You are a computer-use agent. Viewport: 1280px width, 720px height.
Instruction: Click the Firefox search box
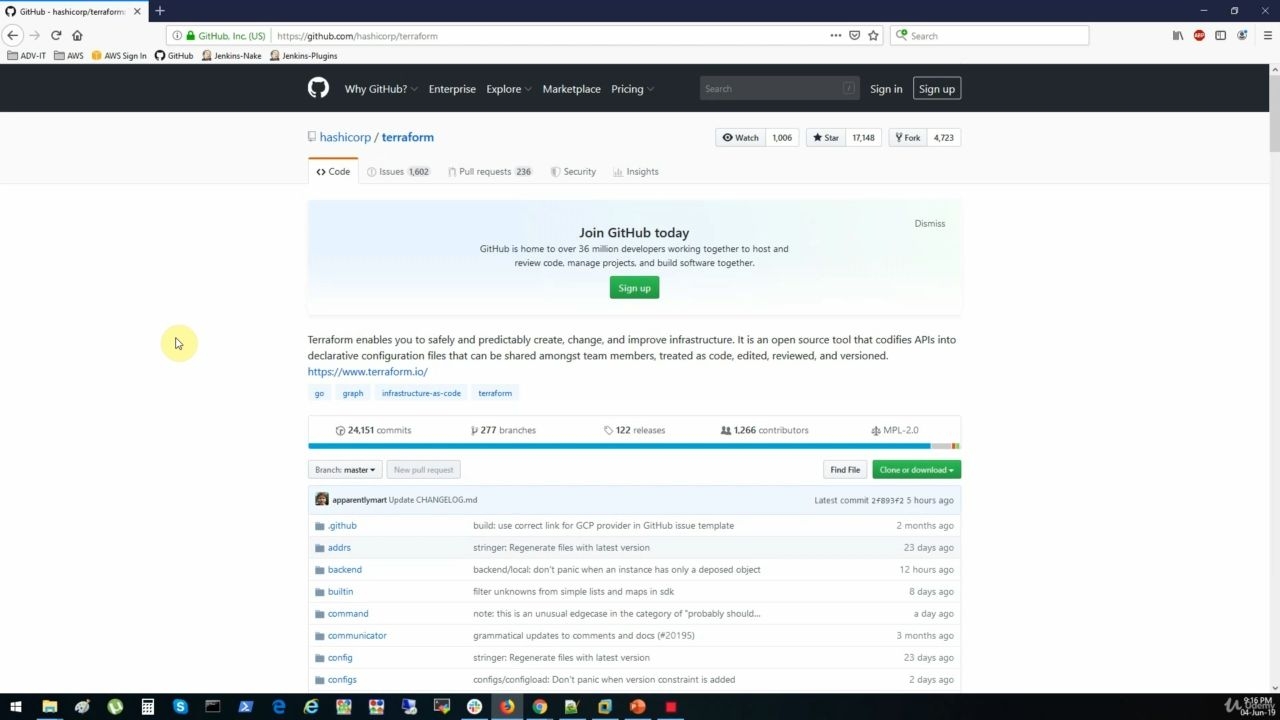[x=989, y=35]
